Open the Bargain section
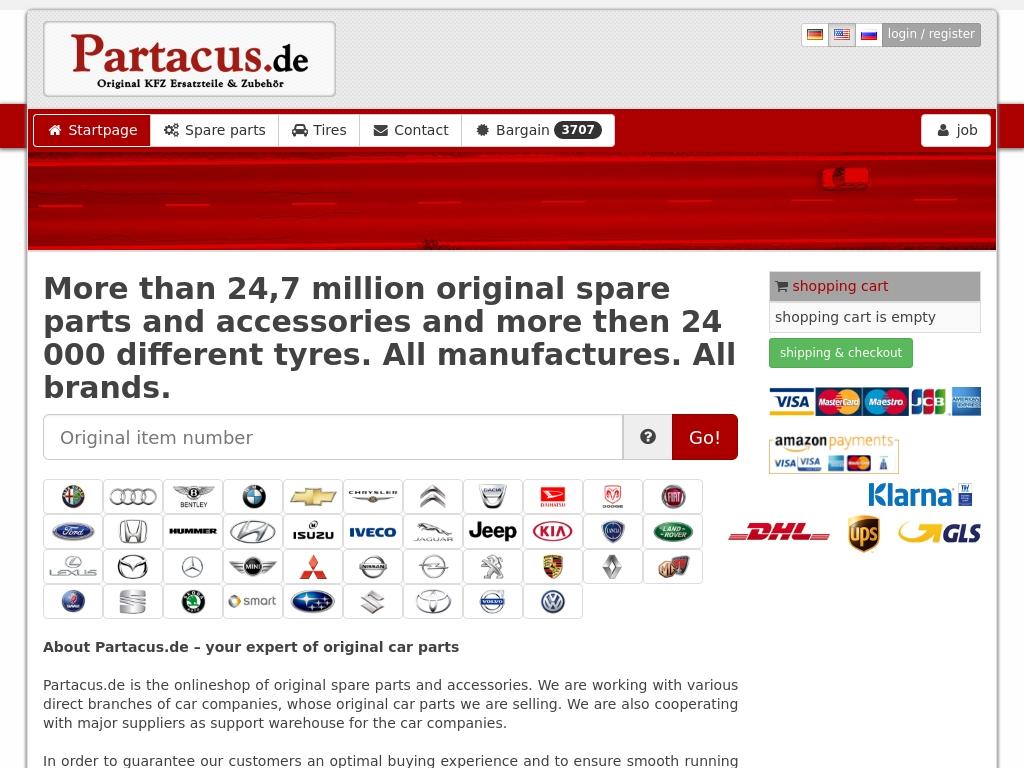1024x768 pixels. tap(538, 130)
